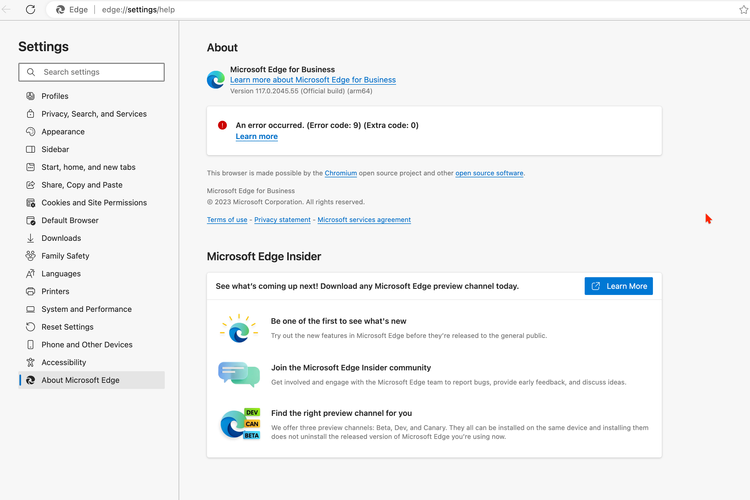Open the Family Safety section
This screenshot has height=500, width=750.
[x=65, y=256]
